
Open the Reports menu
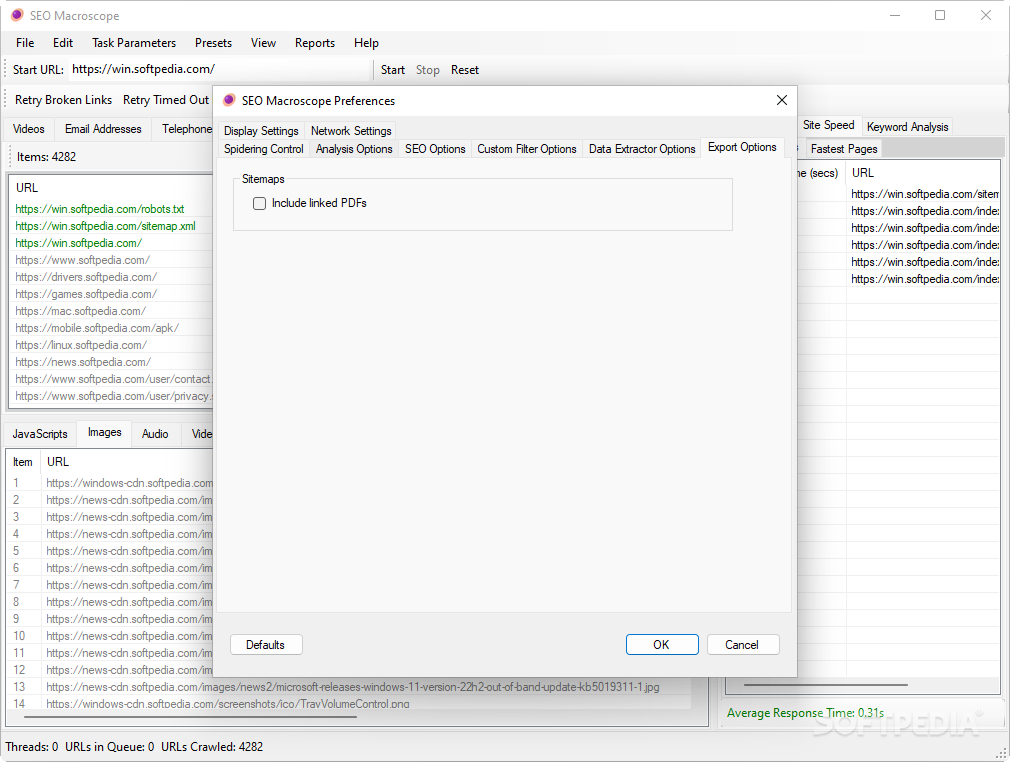tap(315, 43)
